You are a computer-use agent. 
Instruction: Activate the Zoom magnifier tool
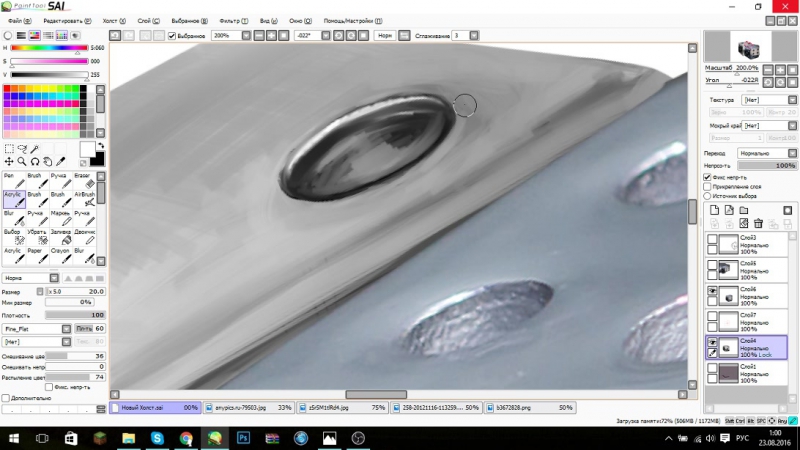(x=22, y=162)
